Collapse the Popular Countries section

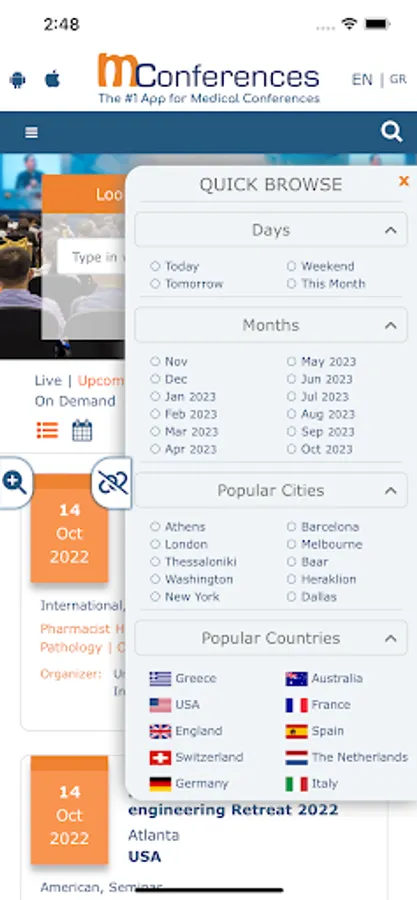tap(391, 638)
